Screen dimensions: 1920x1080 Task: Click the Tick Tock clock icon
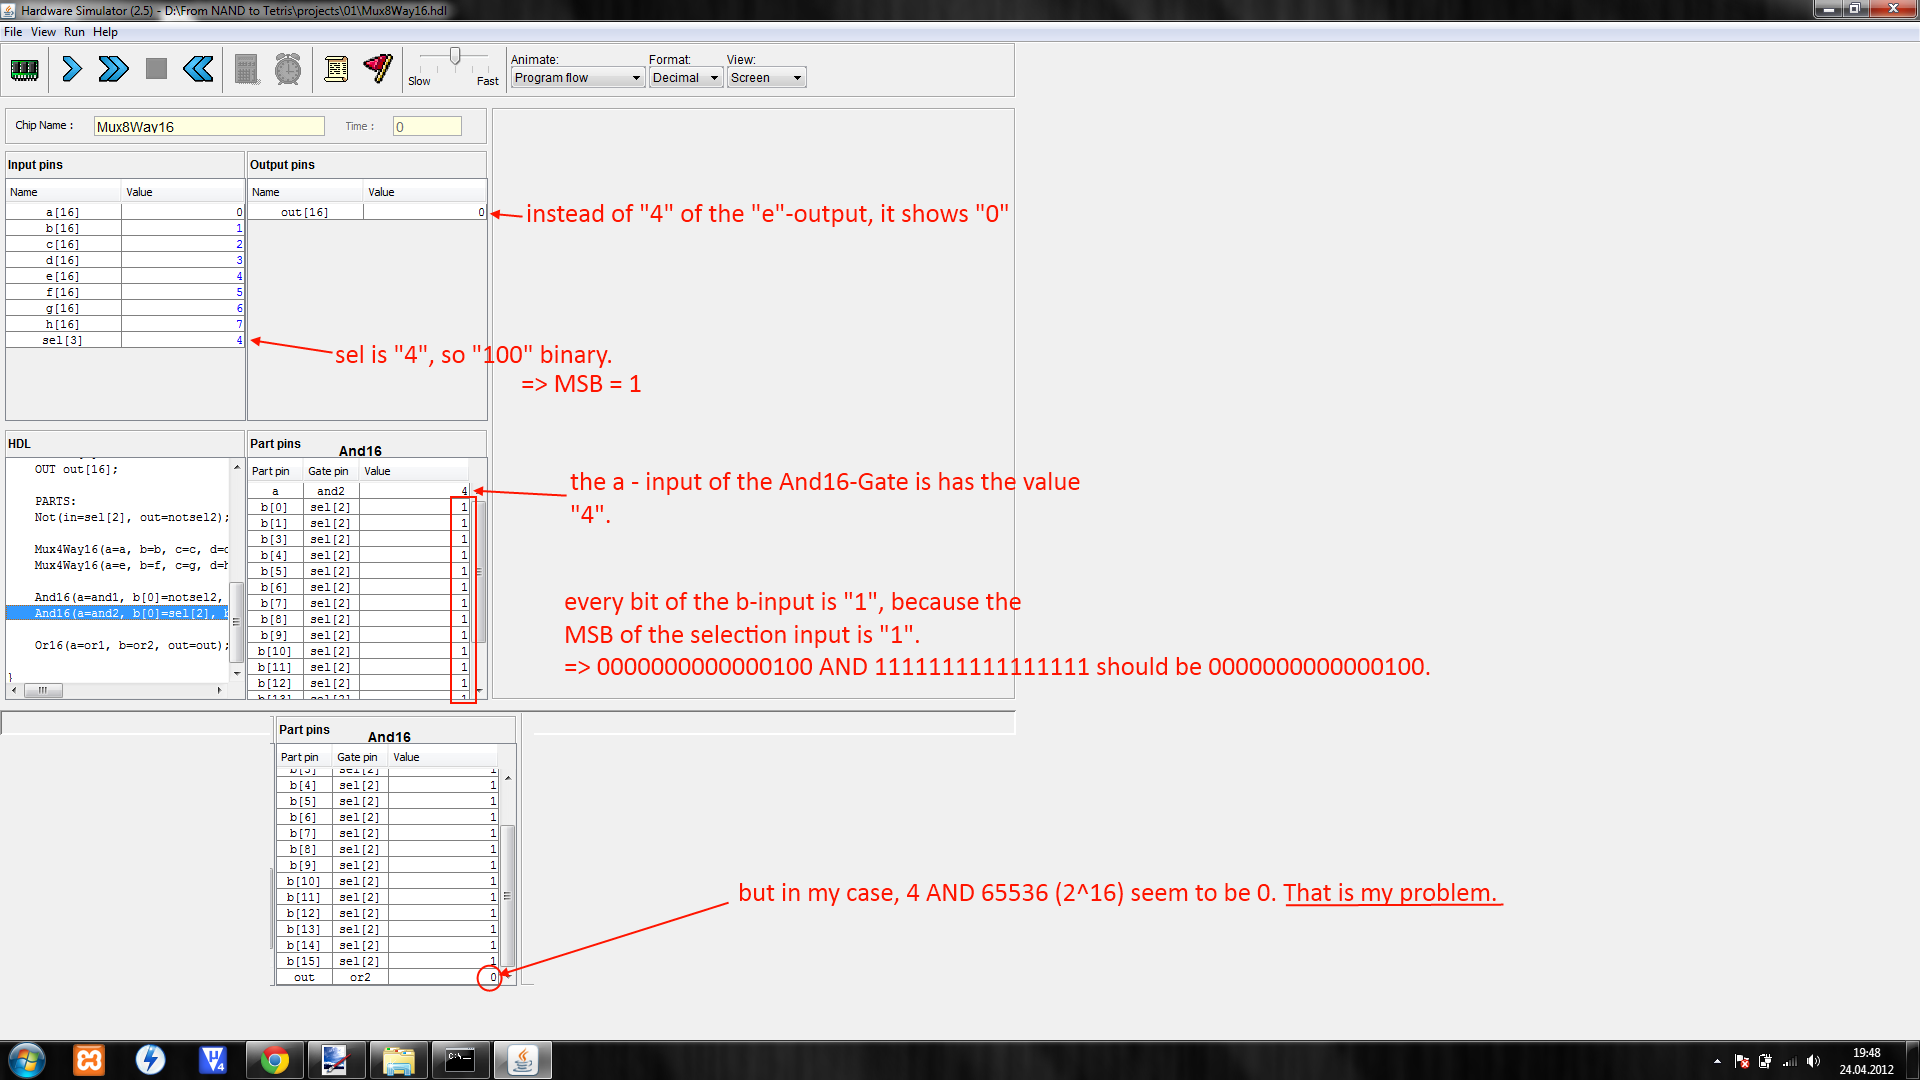click(x=288, y=70)
